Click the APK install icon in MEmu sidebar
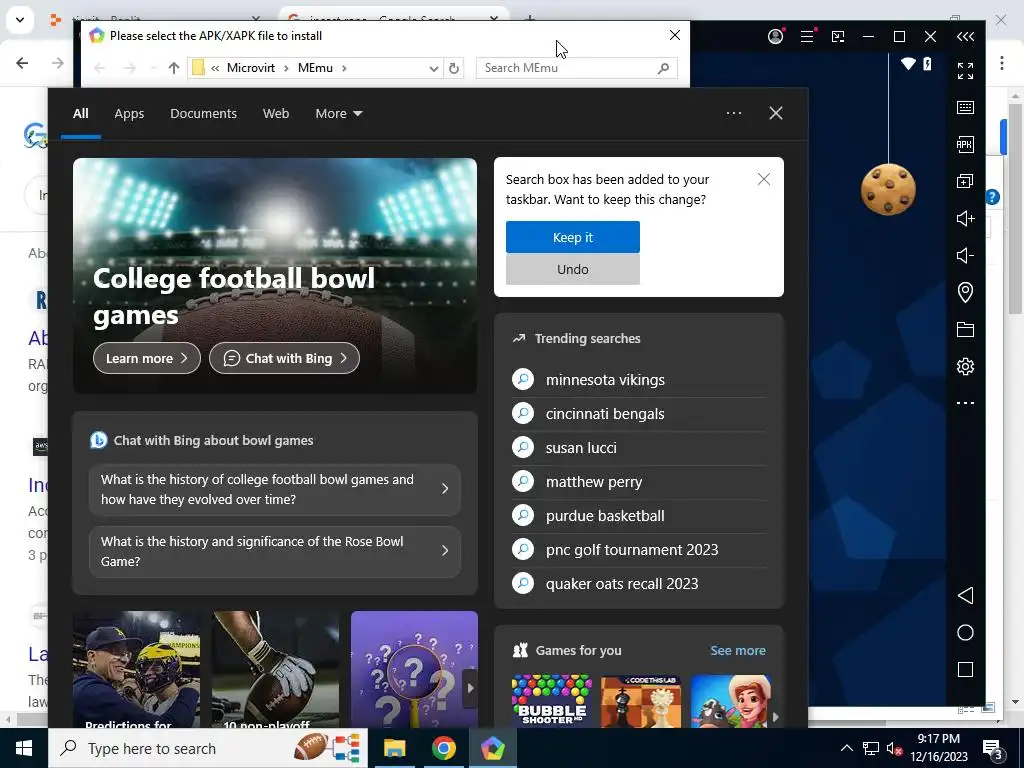Screen dimensions: 1024x768 coord(965,144)
